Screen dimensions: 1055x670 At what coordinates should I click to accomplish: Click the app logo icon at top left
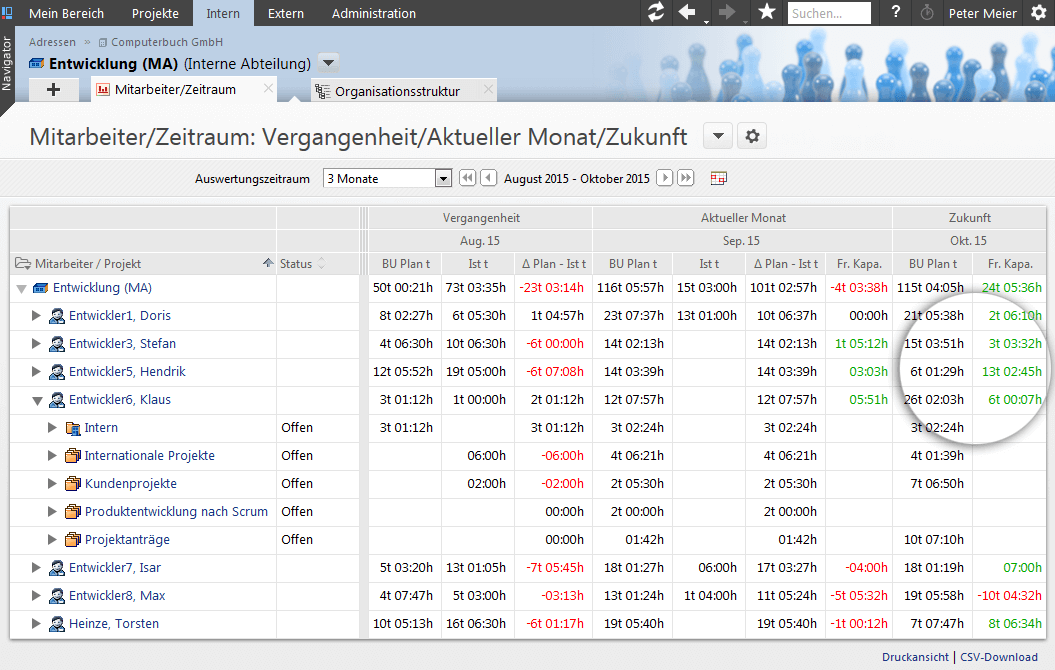(x=7, y=13)
